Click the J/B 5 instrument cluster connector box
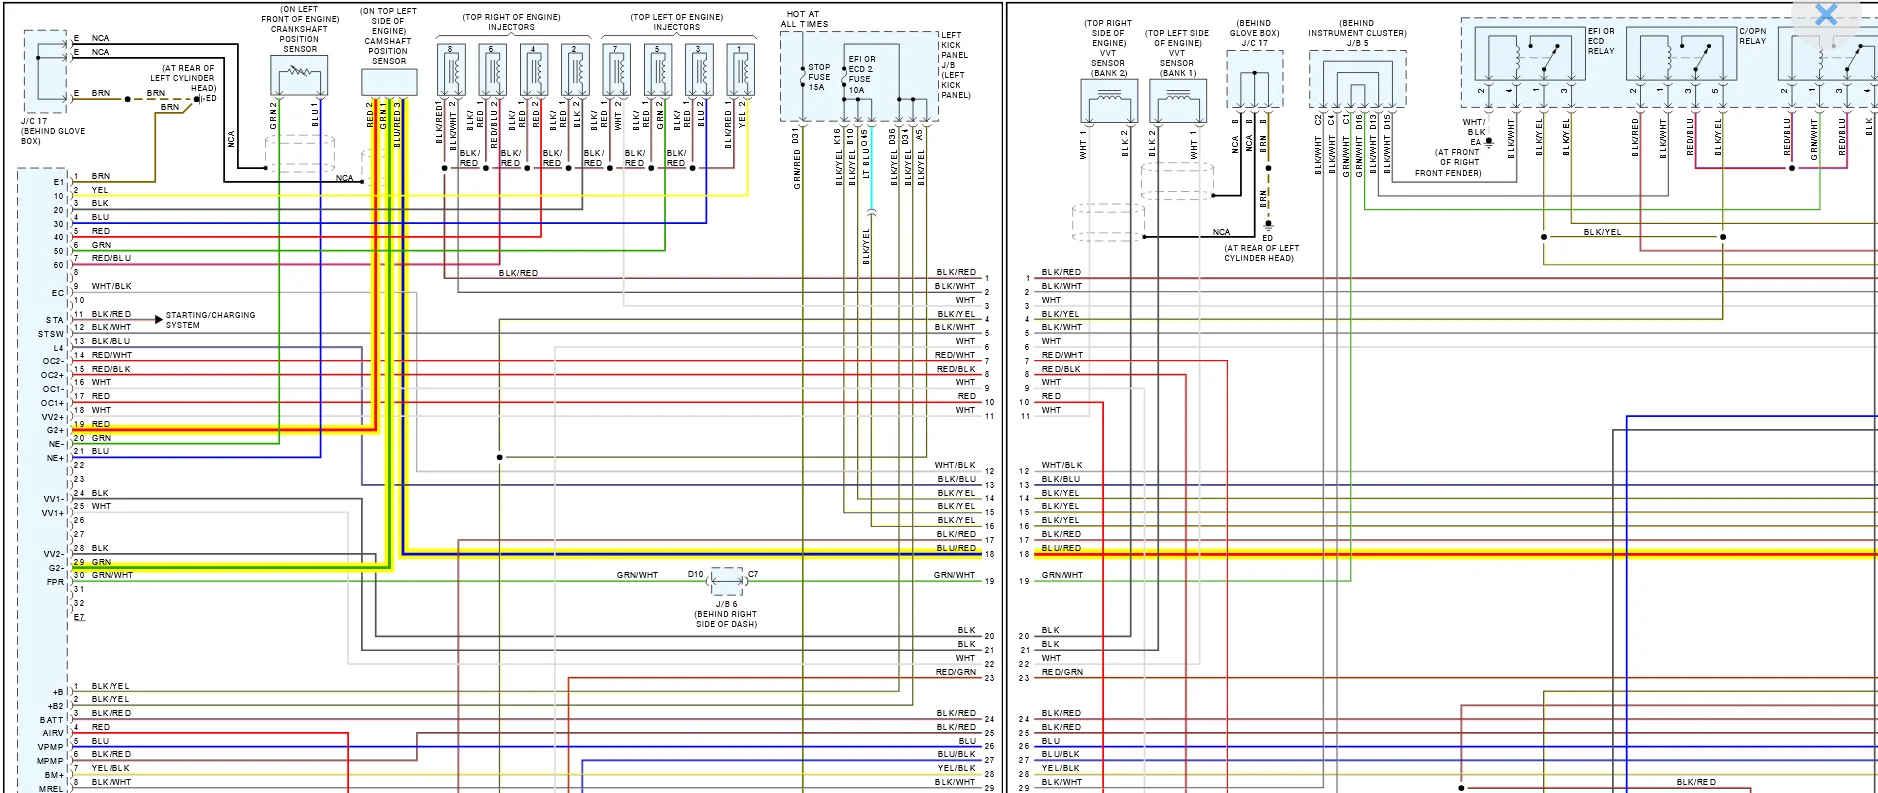This screenshot has width=1878, height=793. point(1358,79)
